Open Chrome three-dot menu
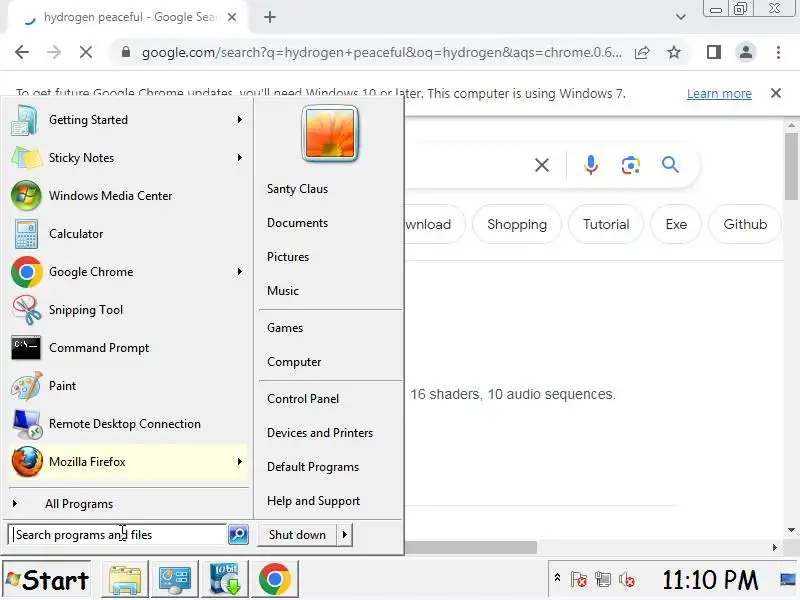Screen dimensions: 800x600 (778, 52)
